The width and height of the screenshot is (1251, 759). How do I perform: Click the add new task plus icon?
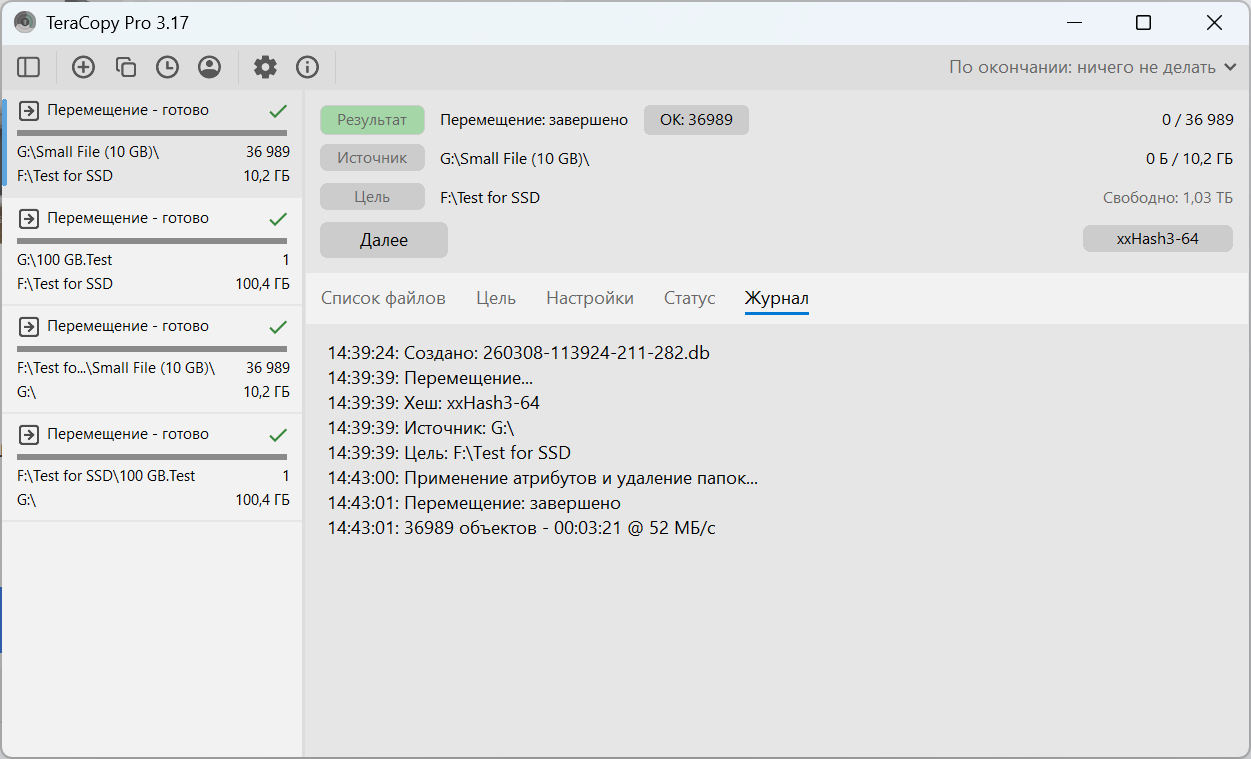click(x=84, y=67)
